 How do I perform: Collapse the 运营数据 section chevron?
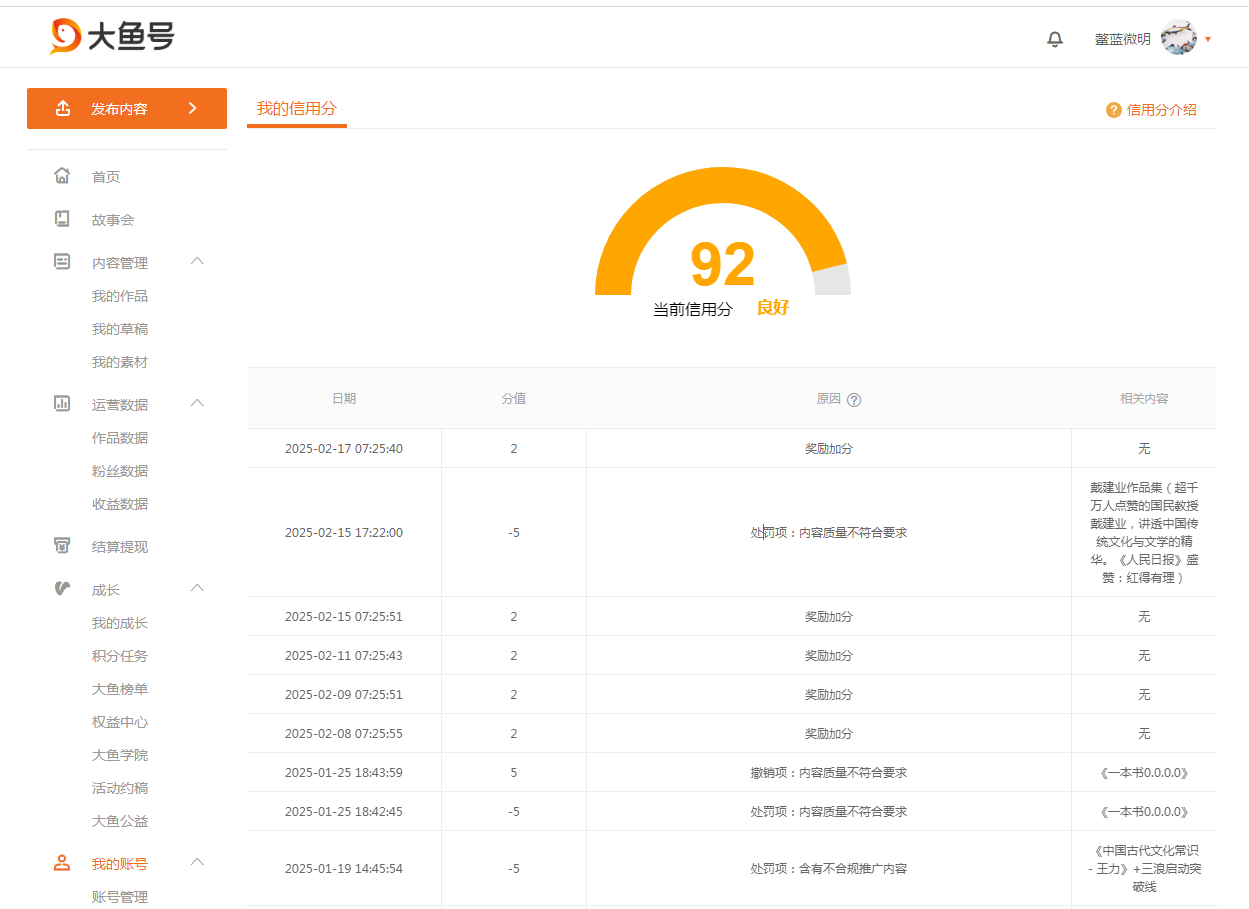click(x=197, y=403)
